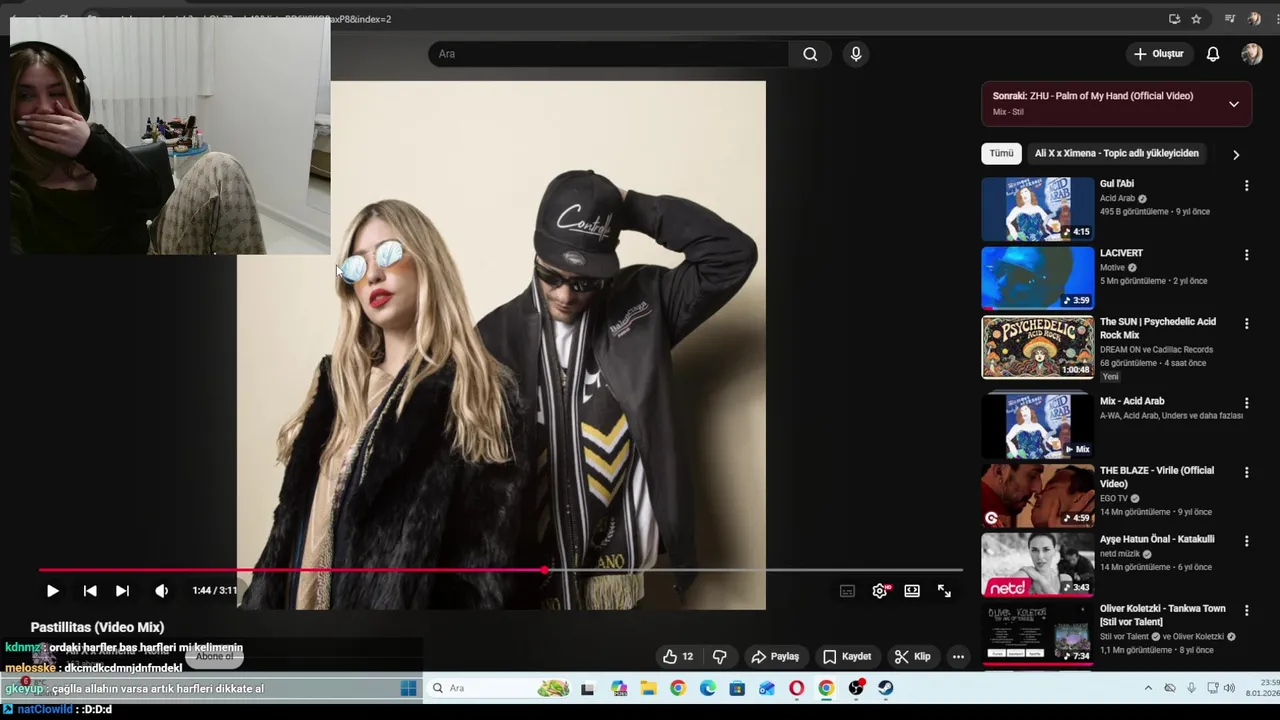
Task: Open YouTube notifications bell
Action: point(1212,54)
